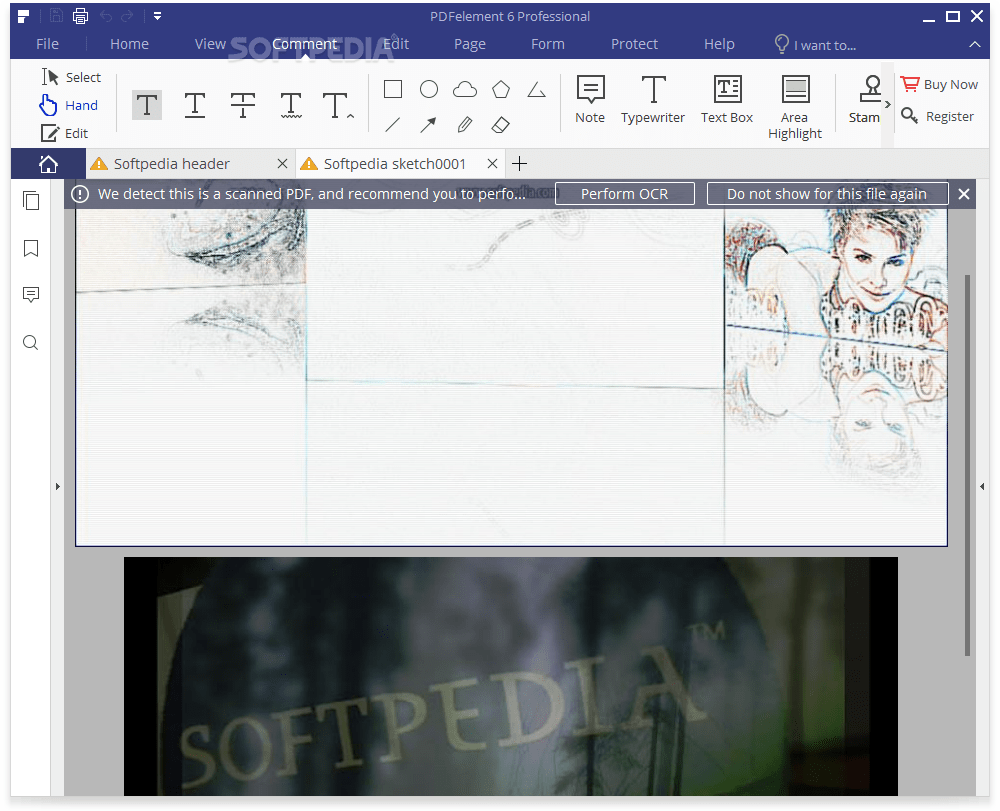Choose the Area Highlight tool
This screenshot has height=811, width=1000.
[x=795, y=107]
